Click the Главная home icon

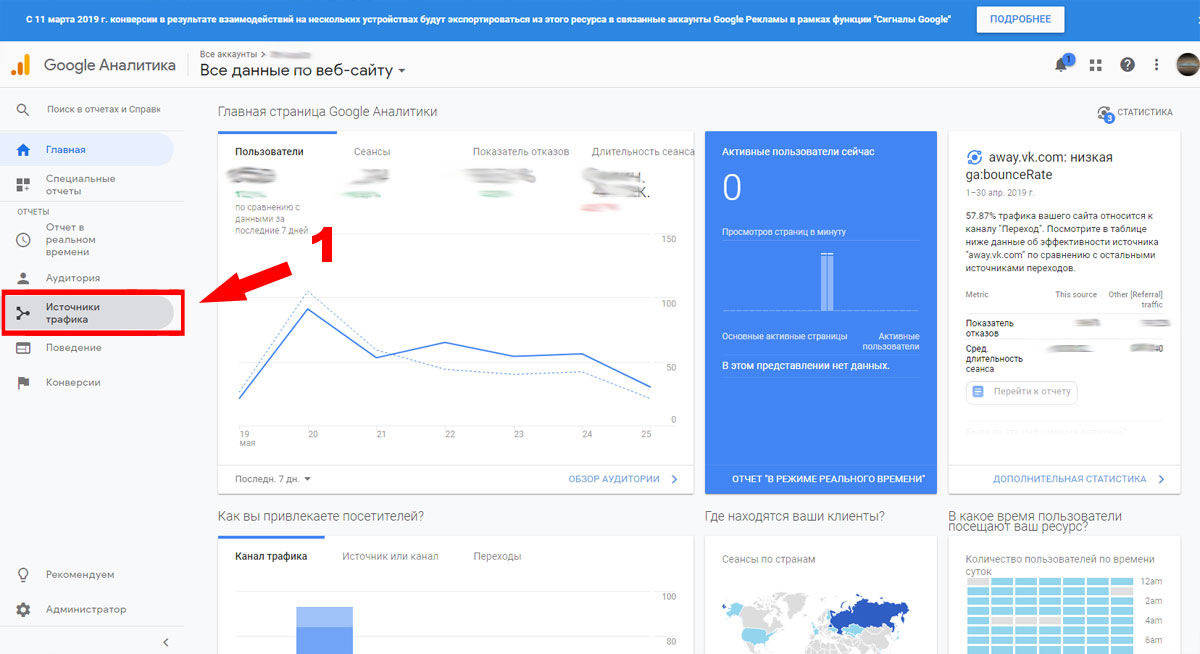coord(24,150)
